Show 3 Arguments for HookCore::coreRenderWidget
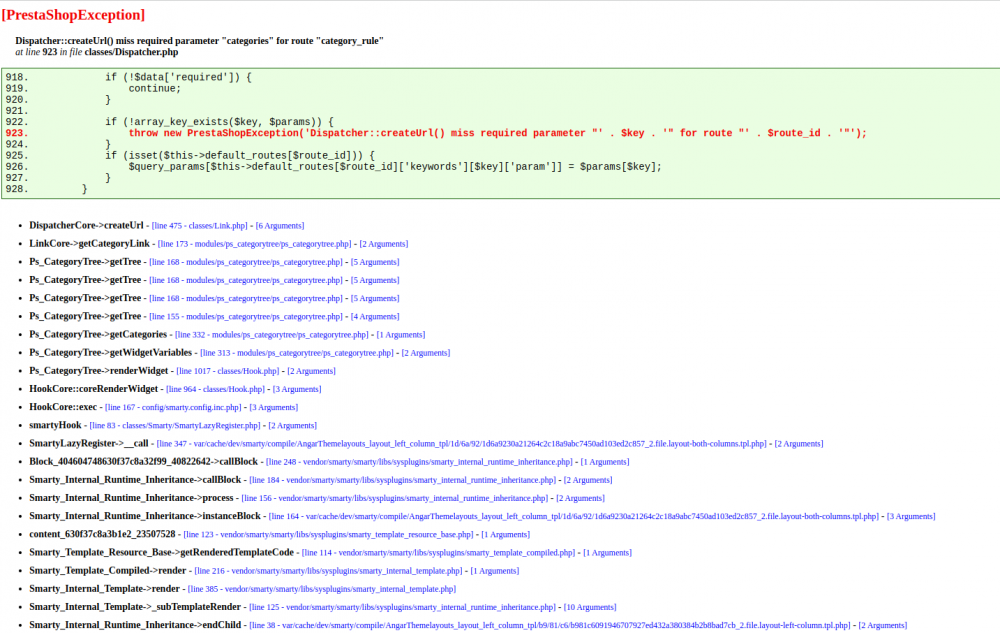 coord(297,389)
